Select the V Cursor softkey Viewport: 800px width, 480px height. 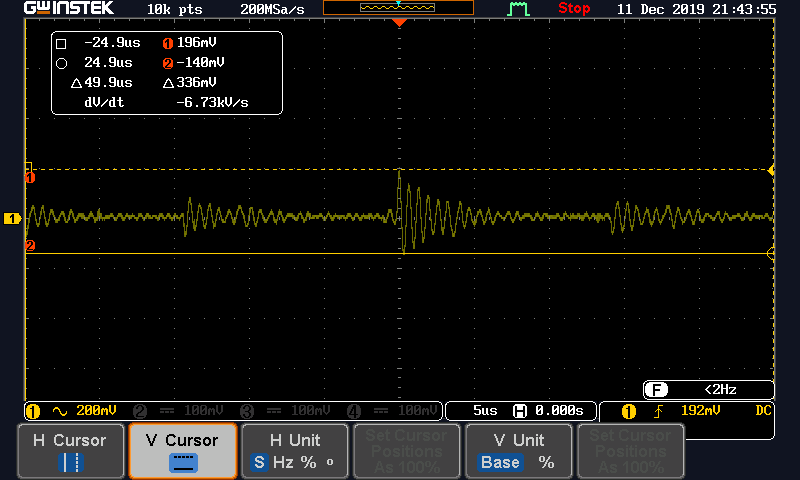pos(183,451)
